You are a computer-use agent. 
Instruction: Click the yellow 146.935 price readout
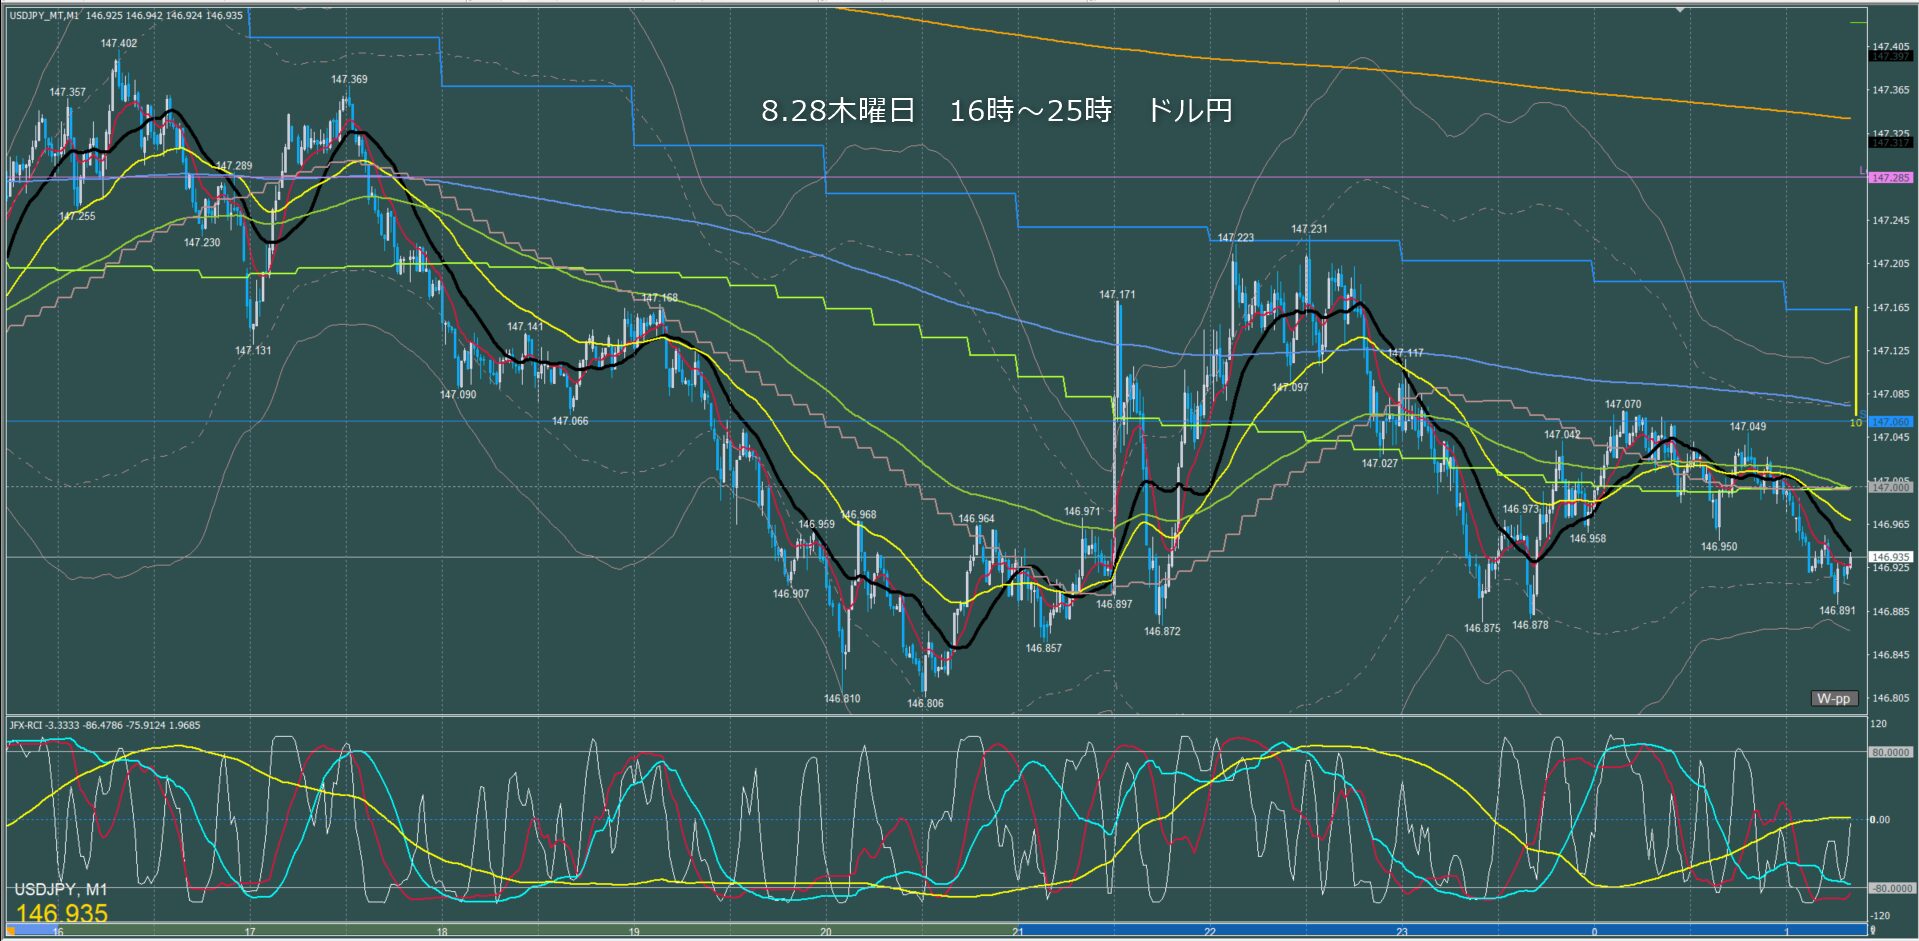pyautogui.click(x=62, y=913)
